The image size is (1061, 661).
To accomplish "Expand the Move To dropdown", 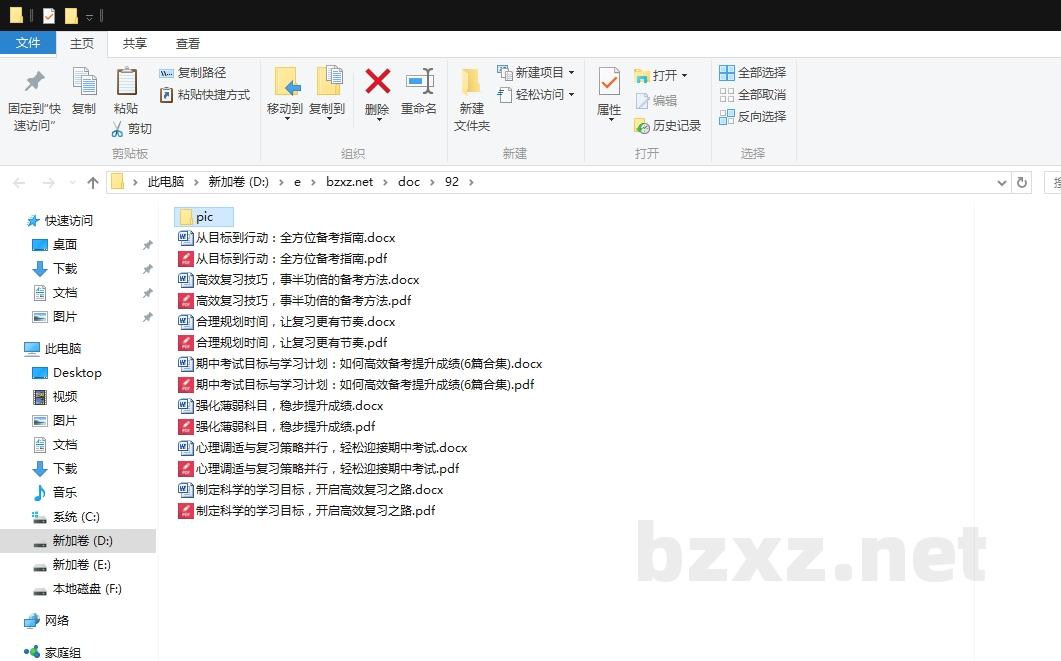I will (286, 119).
